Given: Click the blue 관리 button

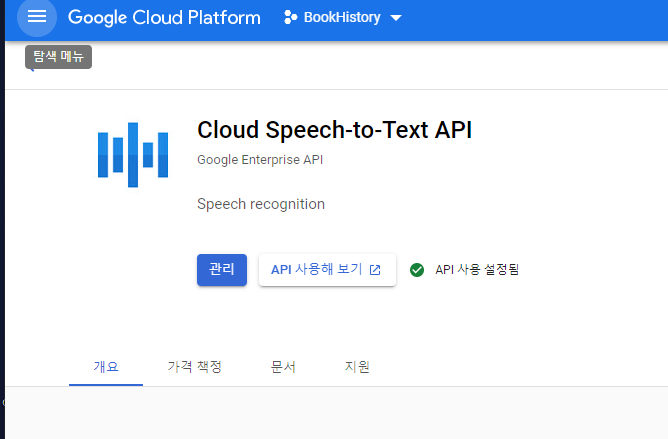Looking at the screenshot, I should point(222,270).
